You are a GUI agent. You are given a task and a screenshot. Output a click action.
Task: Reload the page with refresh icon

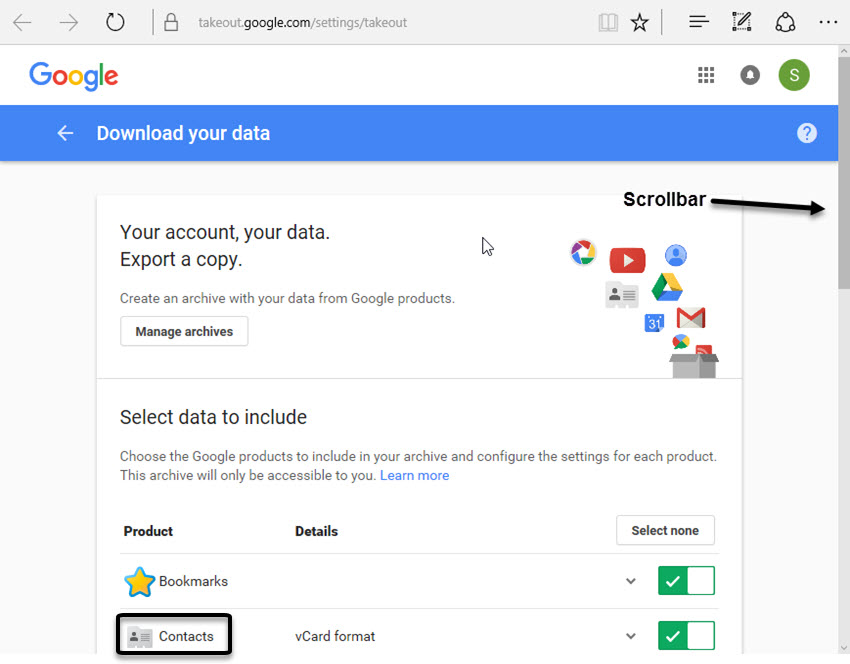tap(115, 22)
